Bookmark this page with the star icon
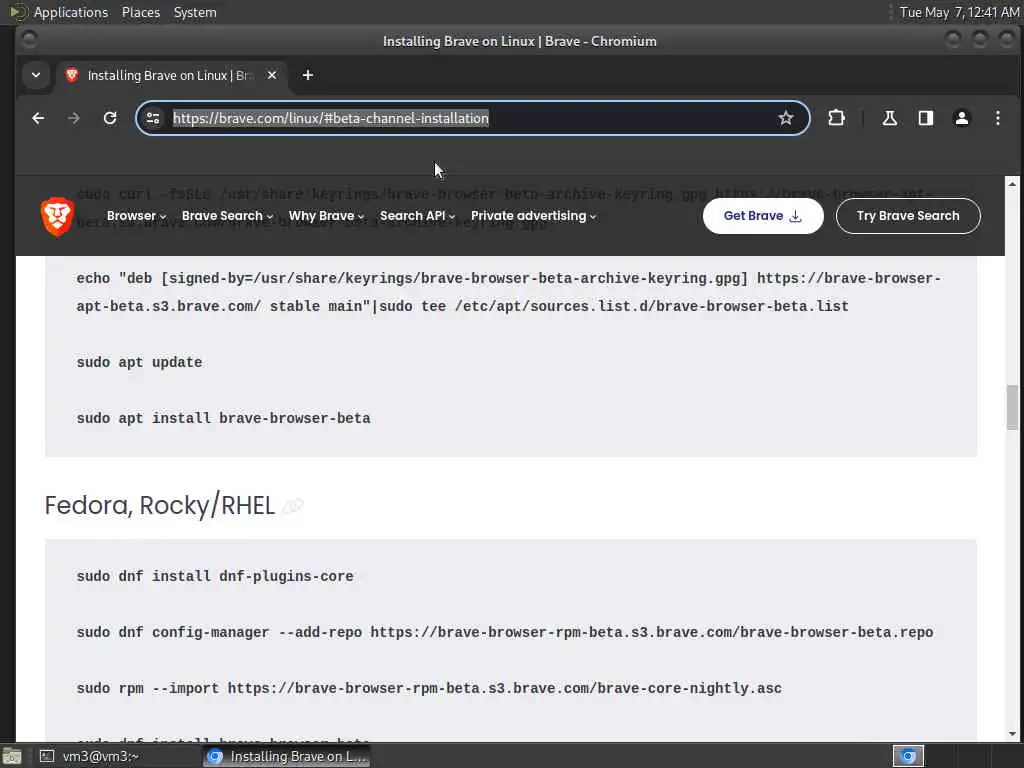 pyautogui.click(x=786, y=118)
